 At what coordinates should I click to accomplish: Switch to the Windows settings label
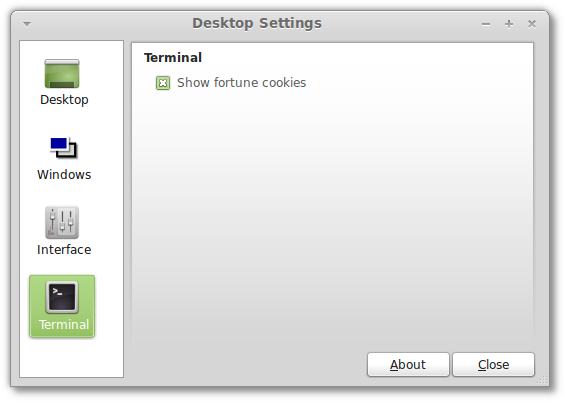pos(64,174)
